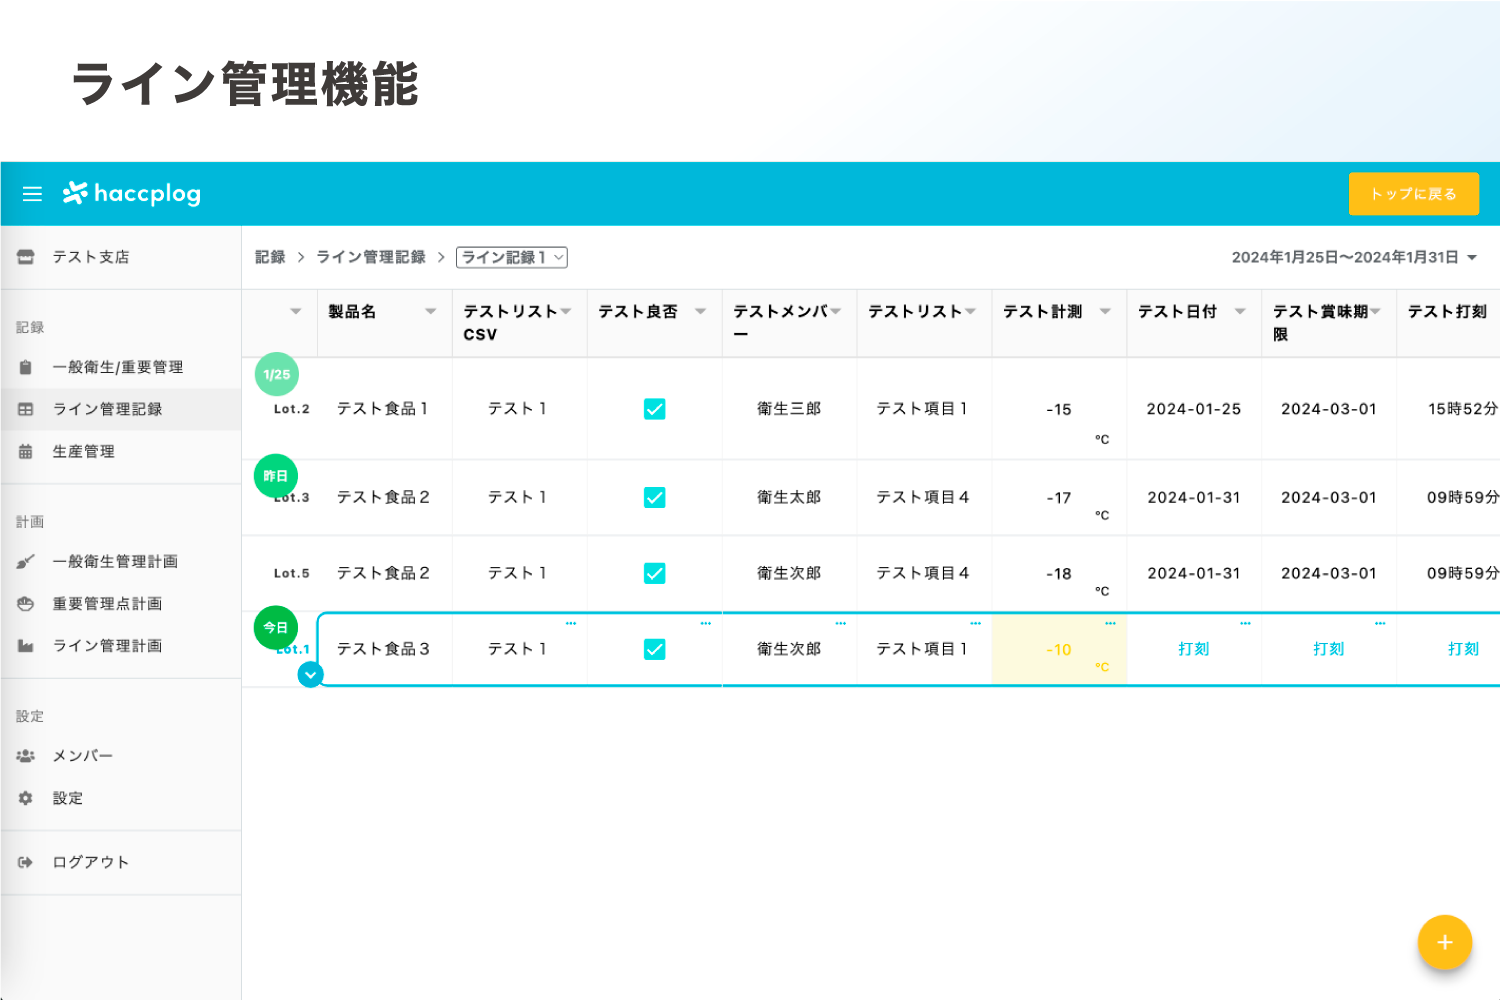This screenshot has height=1000, width=1500.
Task: Click 打刻 in the テスト賞味期限 column
Action: pos(1329,649)
